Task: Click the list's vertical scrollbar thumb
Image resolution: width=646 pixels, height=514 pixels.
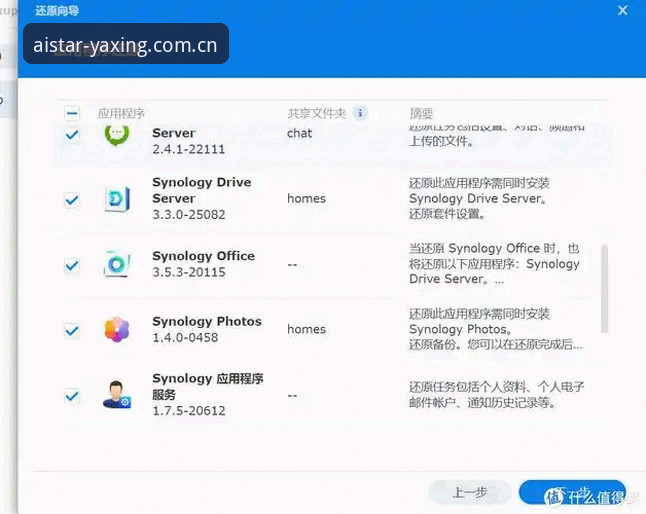Action: 604,288
